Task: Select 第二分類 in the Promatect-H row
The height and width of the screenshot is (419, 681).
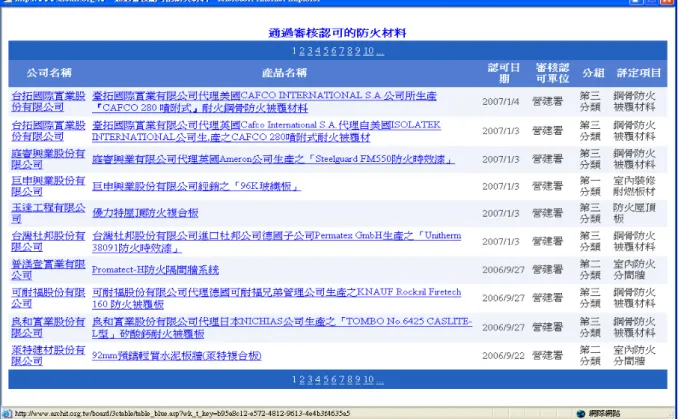Action: coord(590,270)
